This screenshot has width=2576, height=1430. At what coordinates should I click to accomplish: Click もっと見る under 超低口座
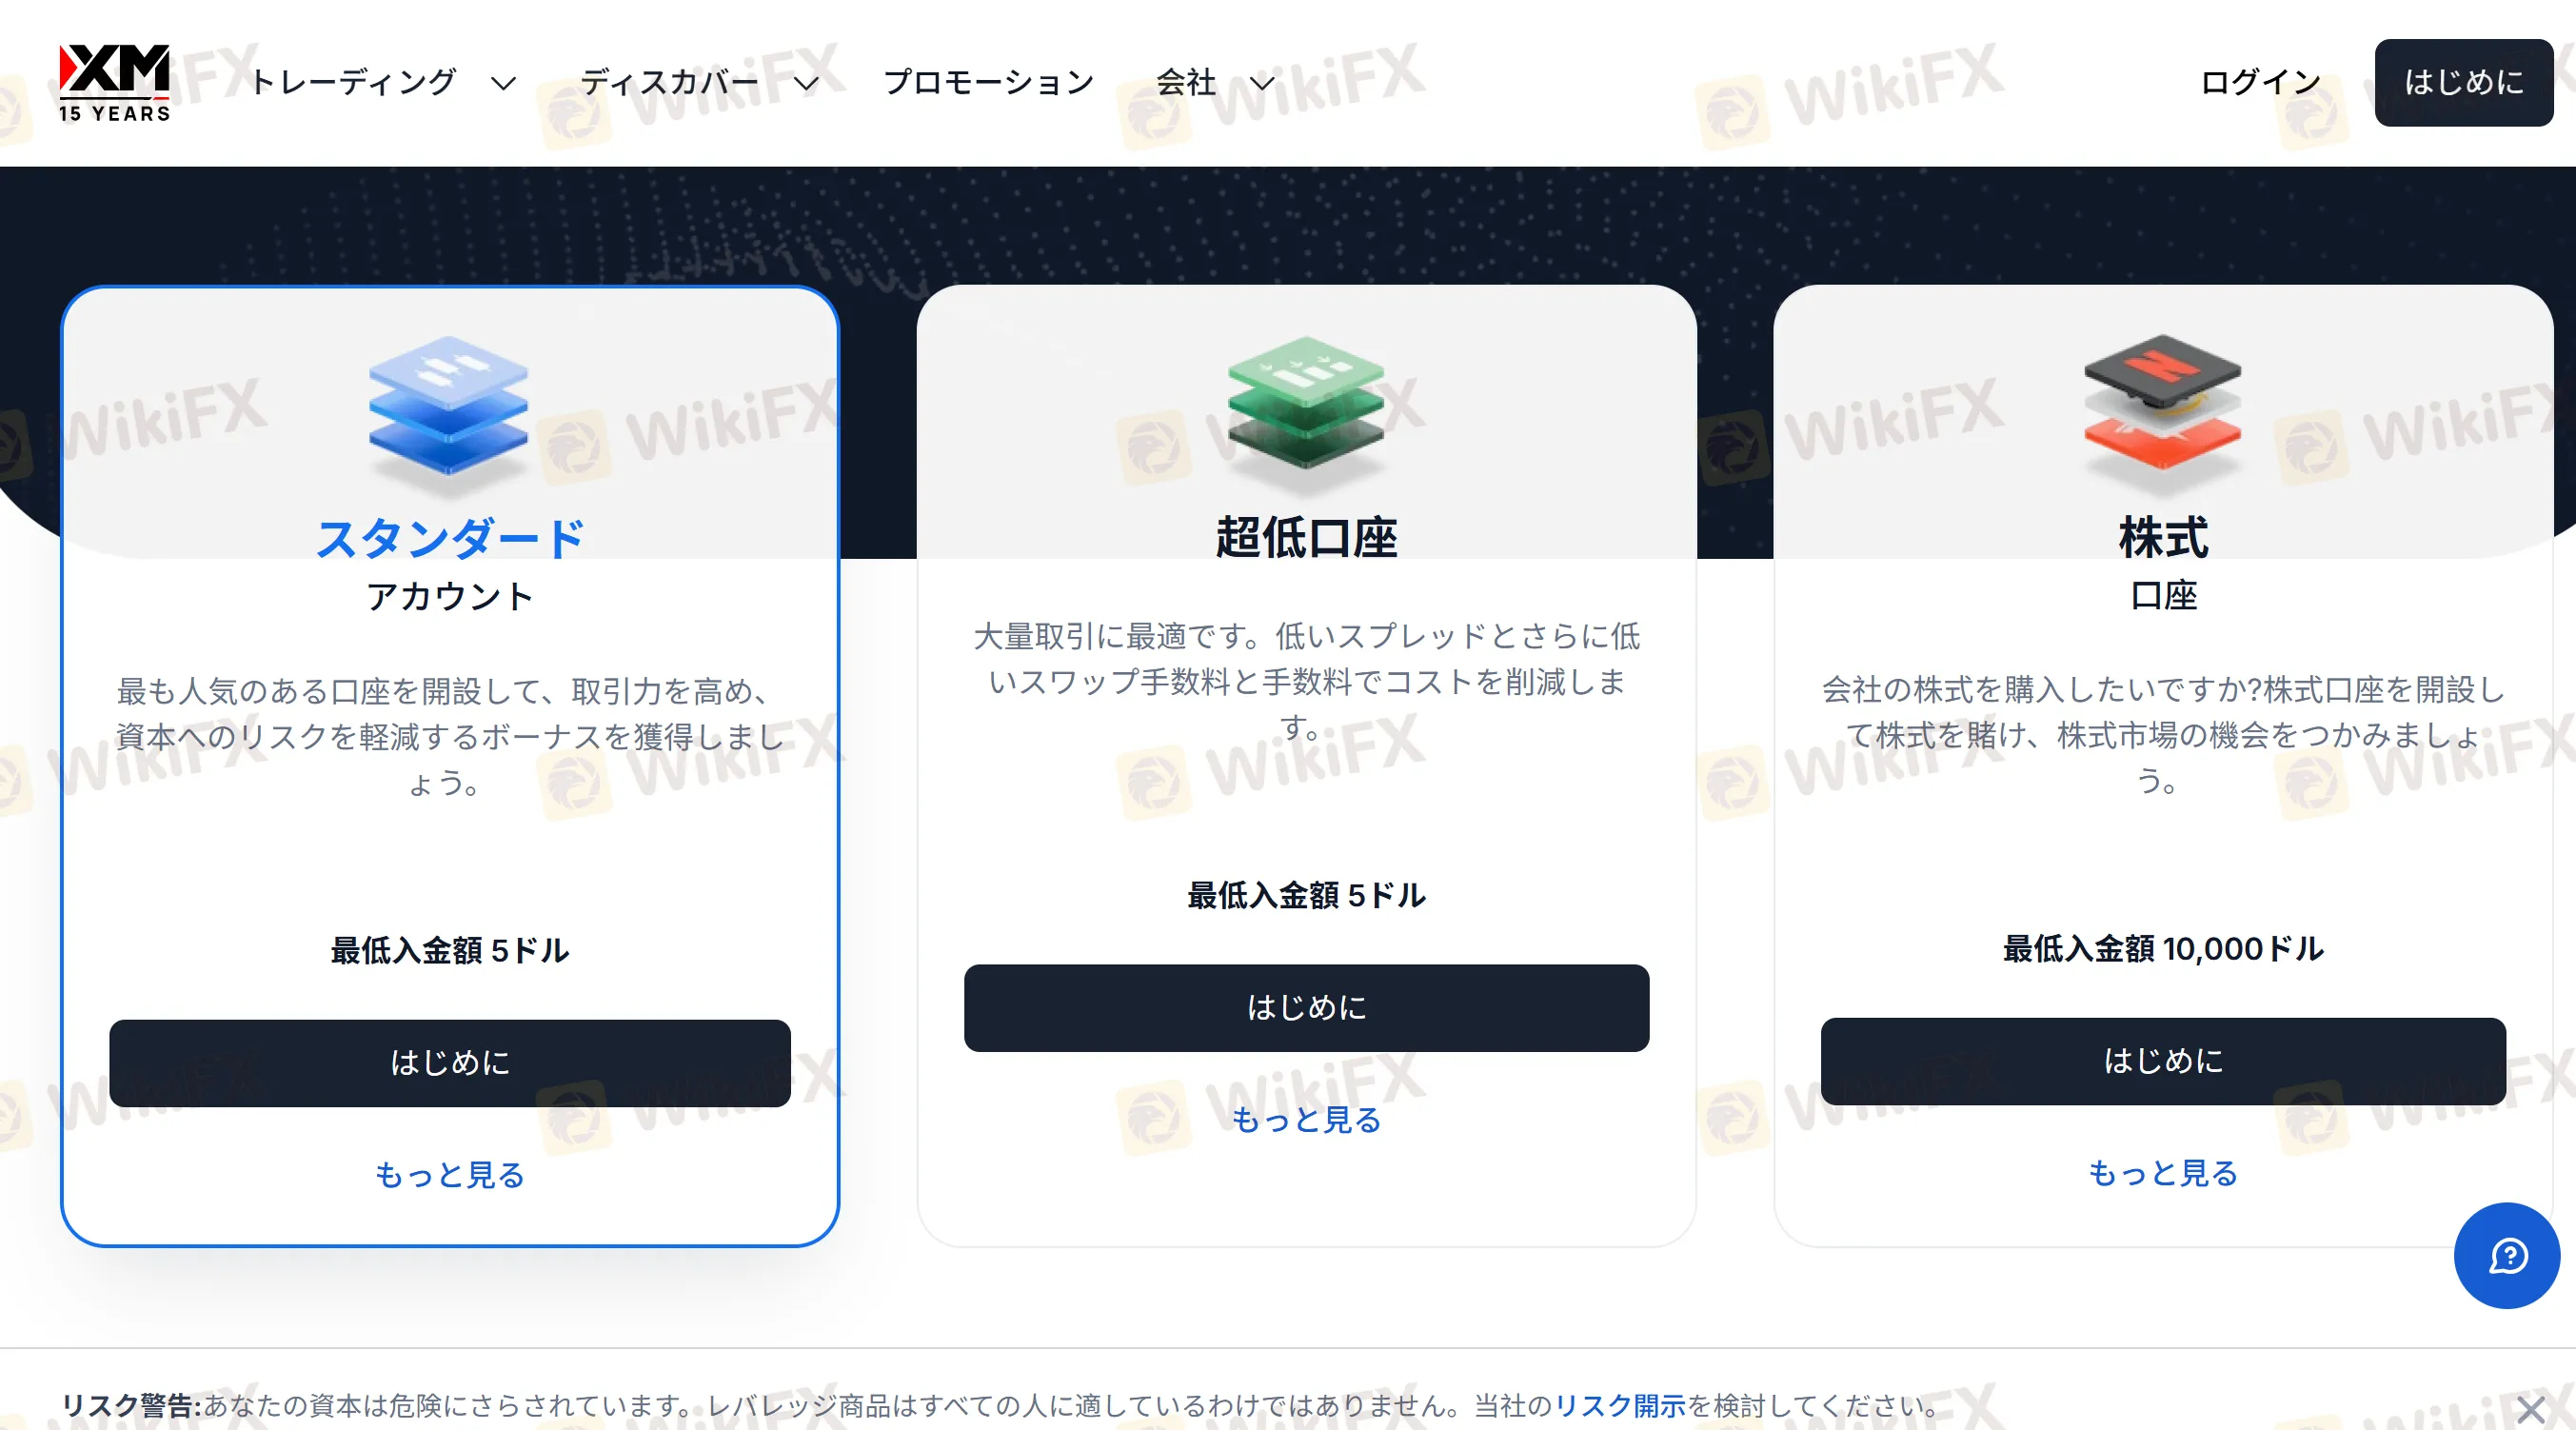tap(1306, 1120)
